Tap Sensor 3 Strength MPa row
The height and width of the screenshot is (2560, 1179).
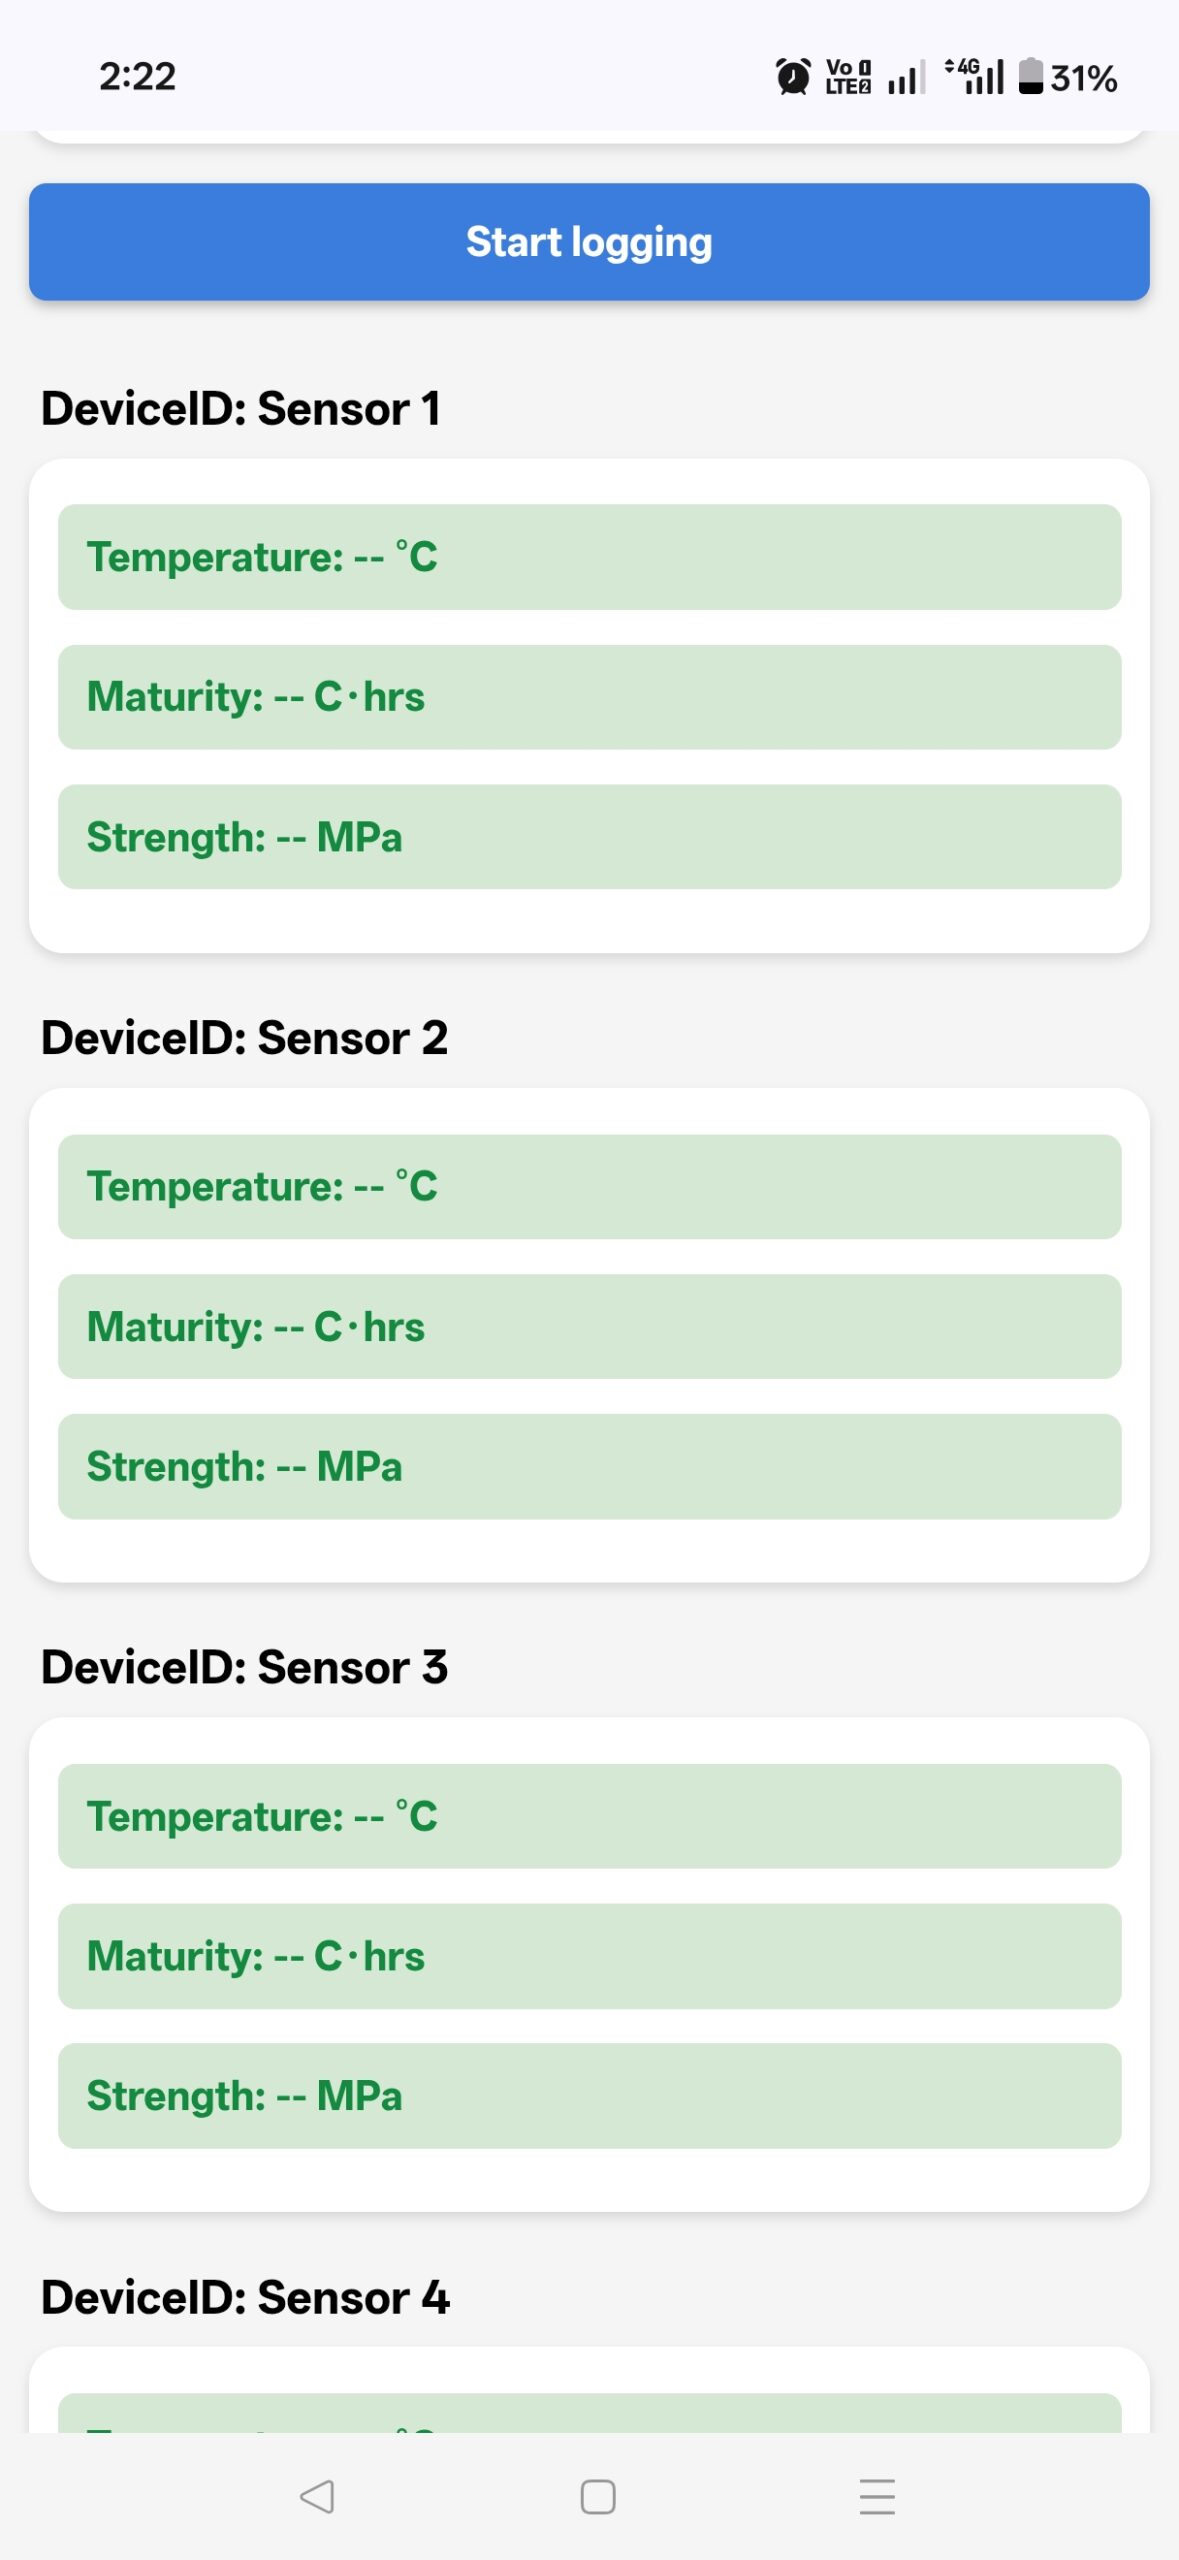(589, 2096)
